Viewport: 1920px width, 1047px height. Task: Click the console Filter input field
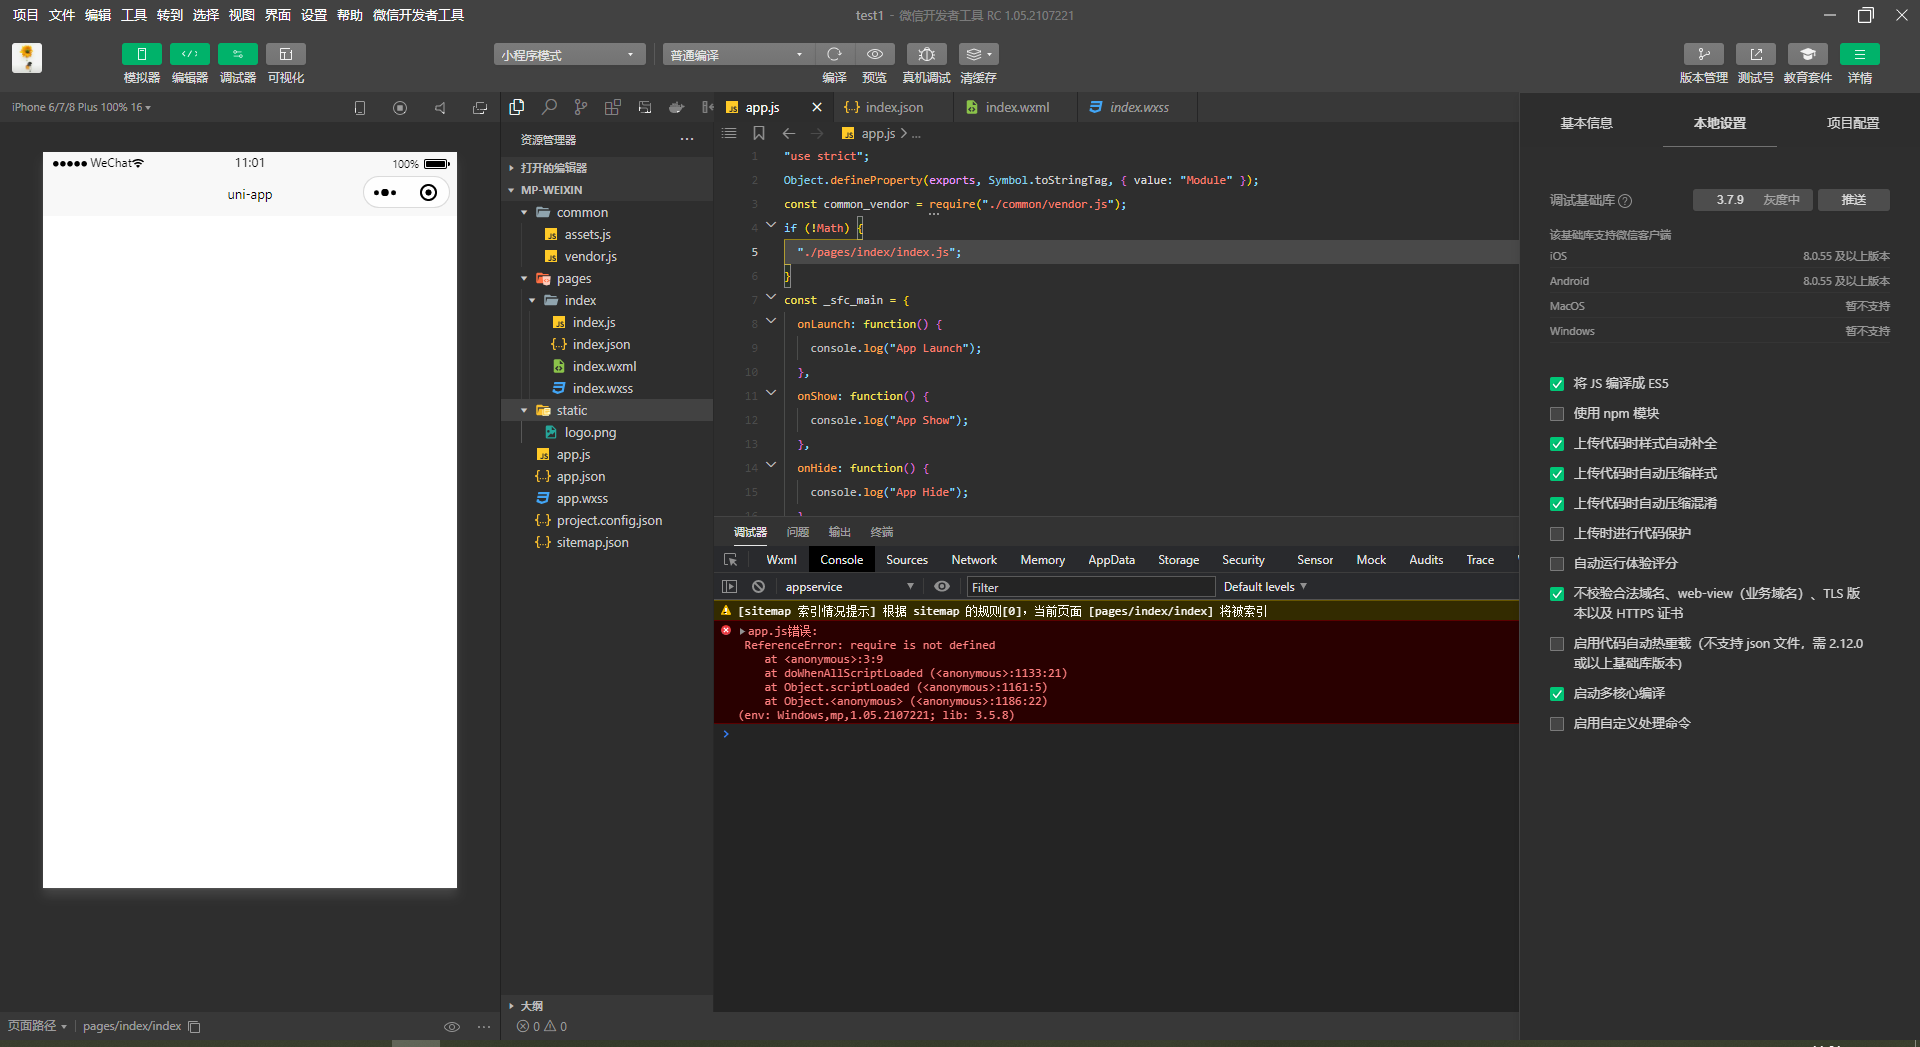click(1090, 587)
